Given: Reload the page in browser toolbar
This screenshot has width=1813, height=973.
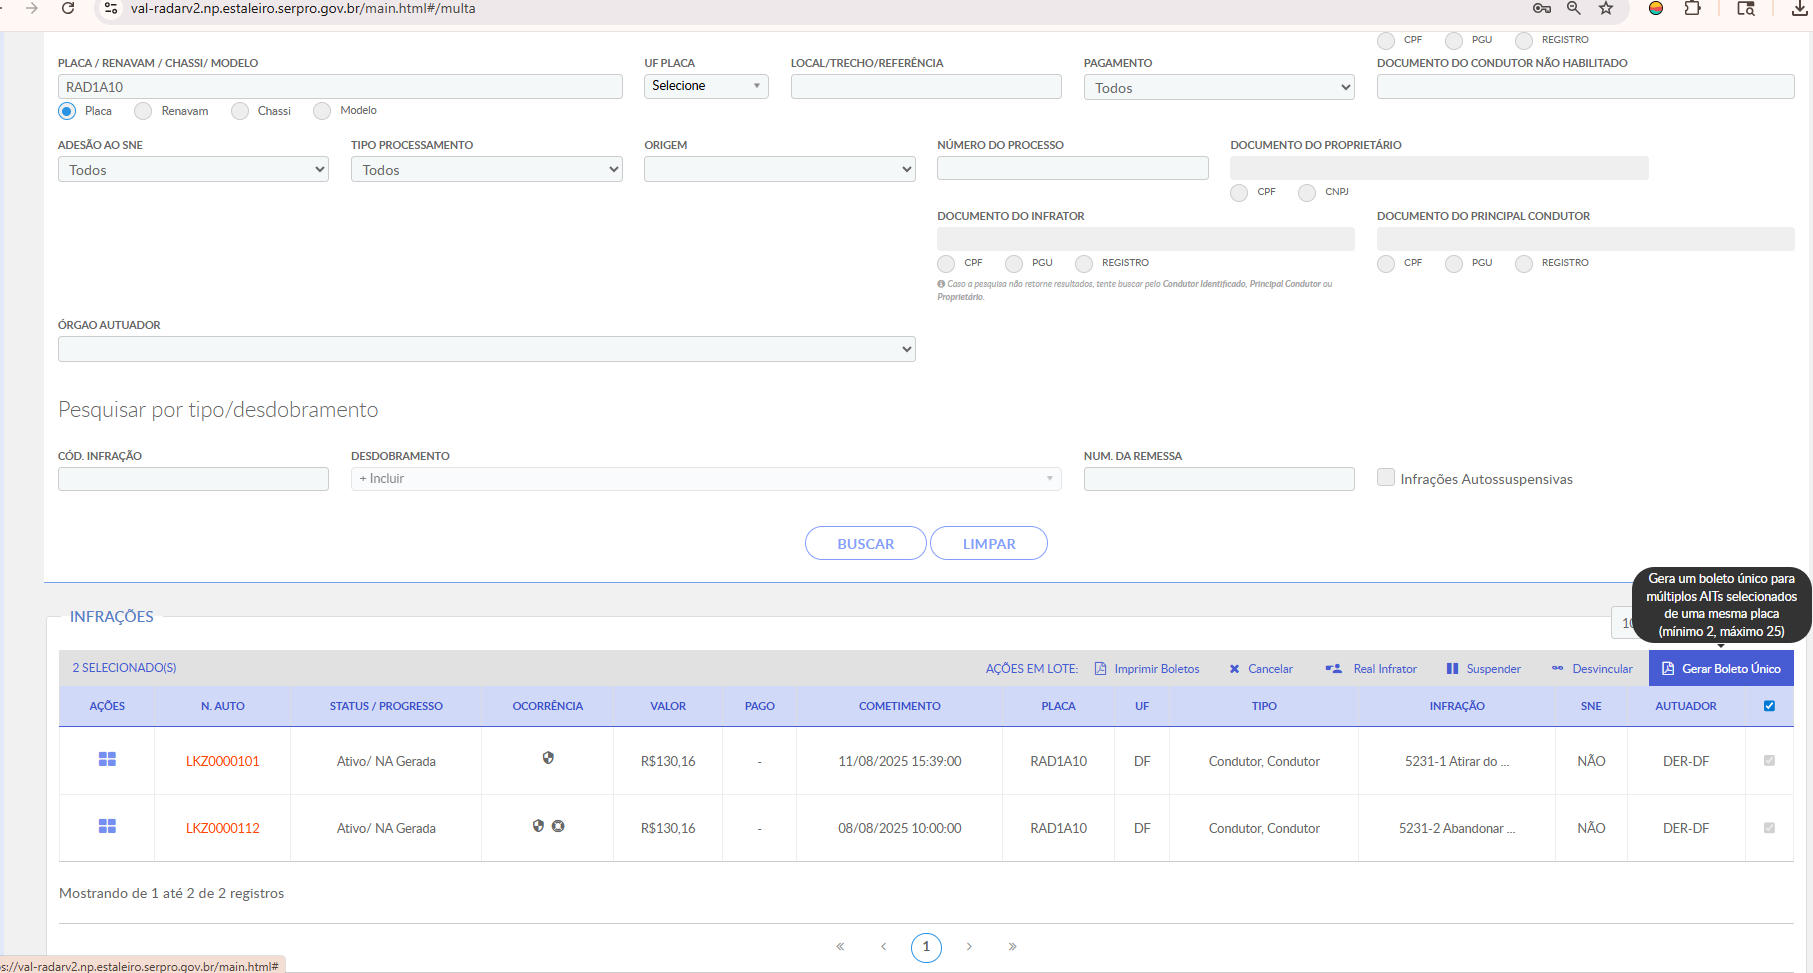Looking at the screenshot, I should coord(68,9).
